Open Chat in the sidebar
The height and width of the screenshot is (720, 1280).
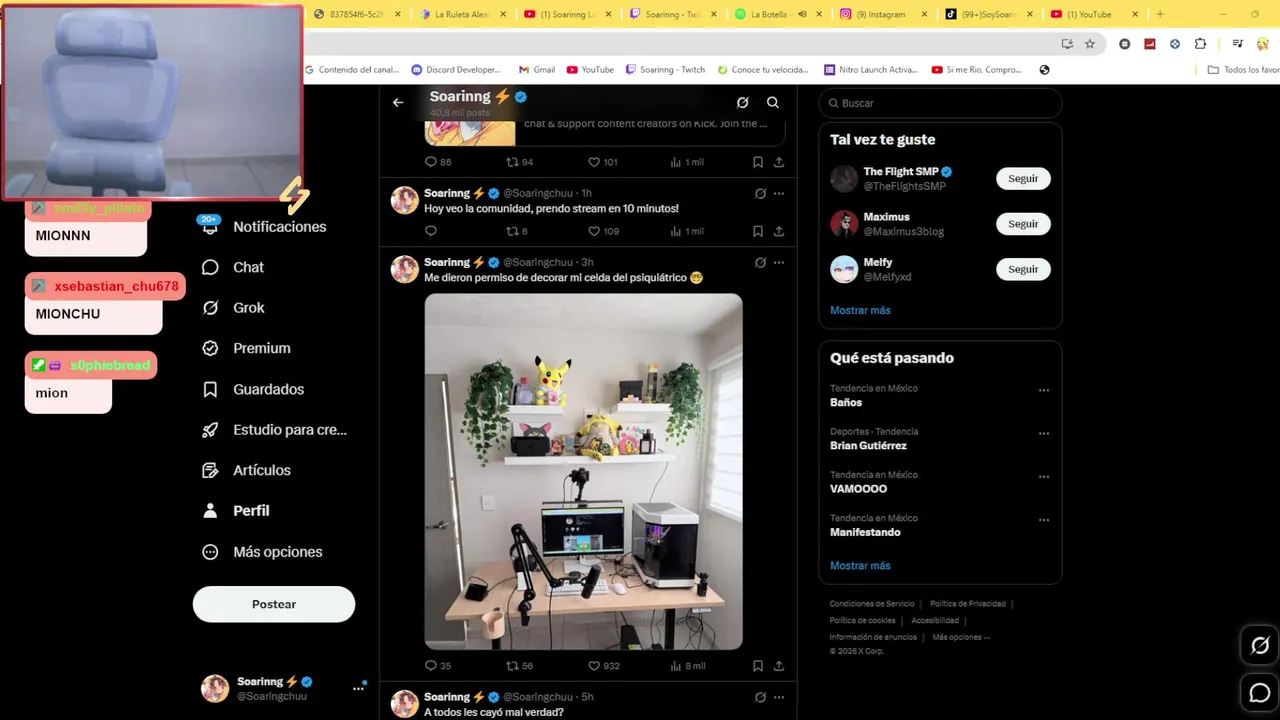point(233,267)
